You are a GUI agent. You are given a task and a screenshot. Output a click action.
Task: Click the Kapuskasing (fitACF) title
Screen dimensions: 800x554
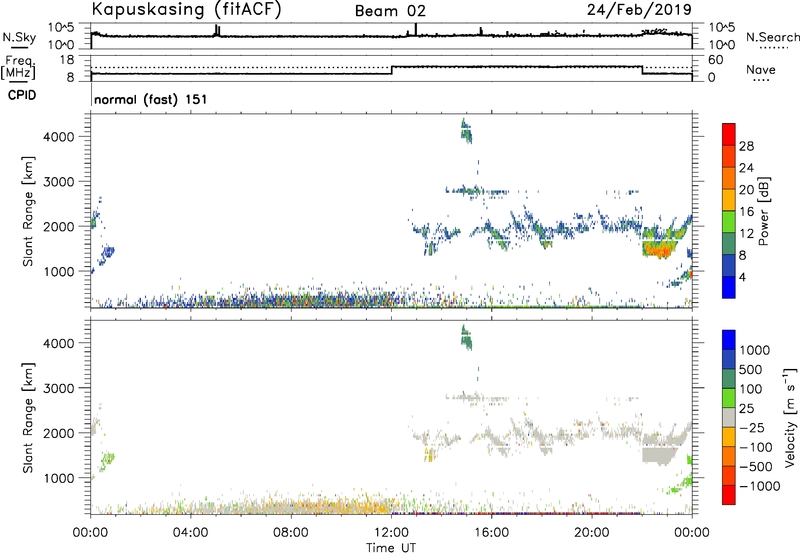(x=186, y=9)
